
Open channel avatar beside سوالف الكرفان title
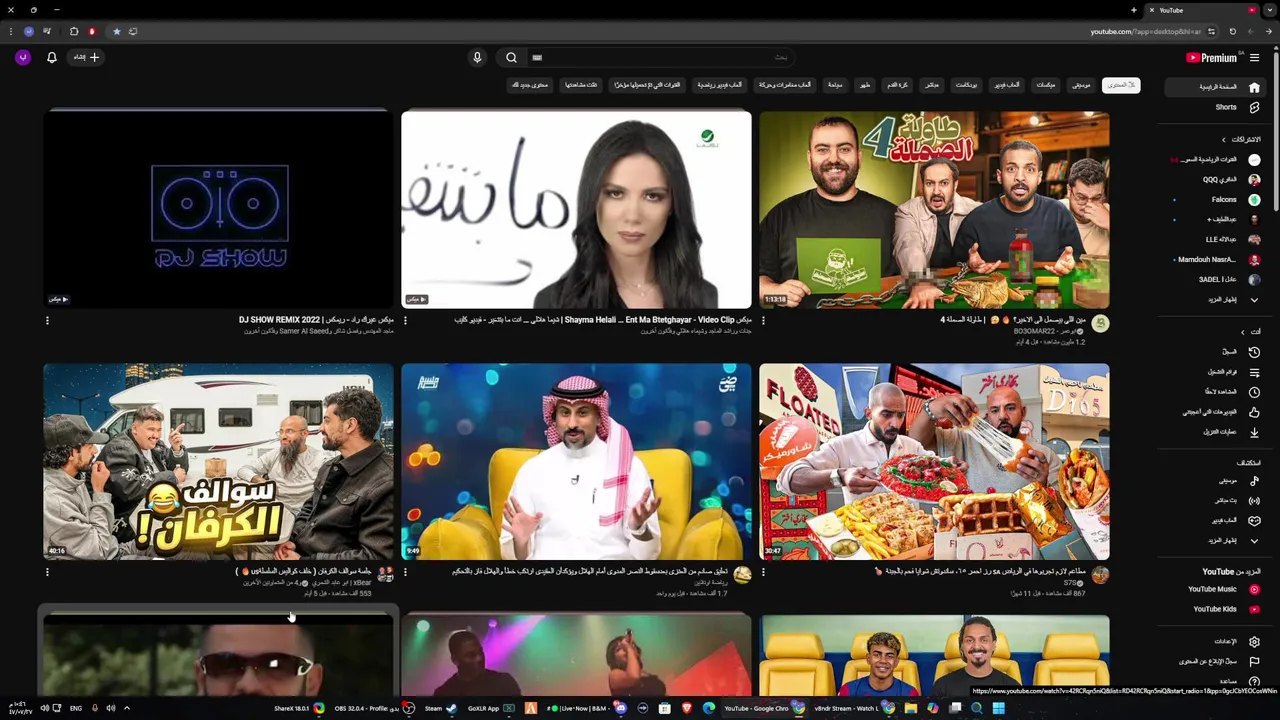coord(385,575)
